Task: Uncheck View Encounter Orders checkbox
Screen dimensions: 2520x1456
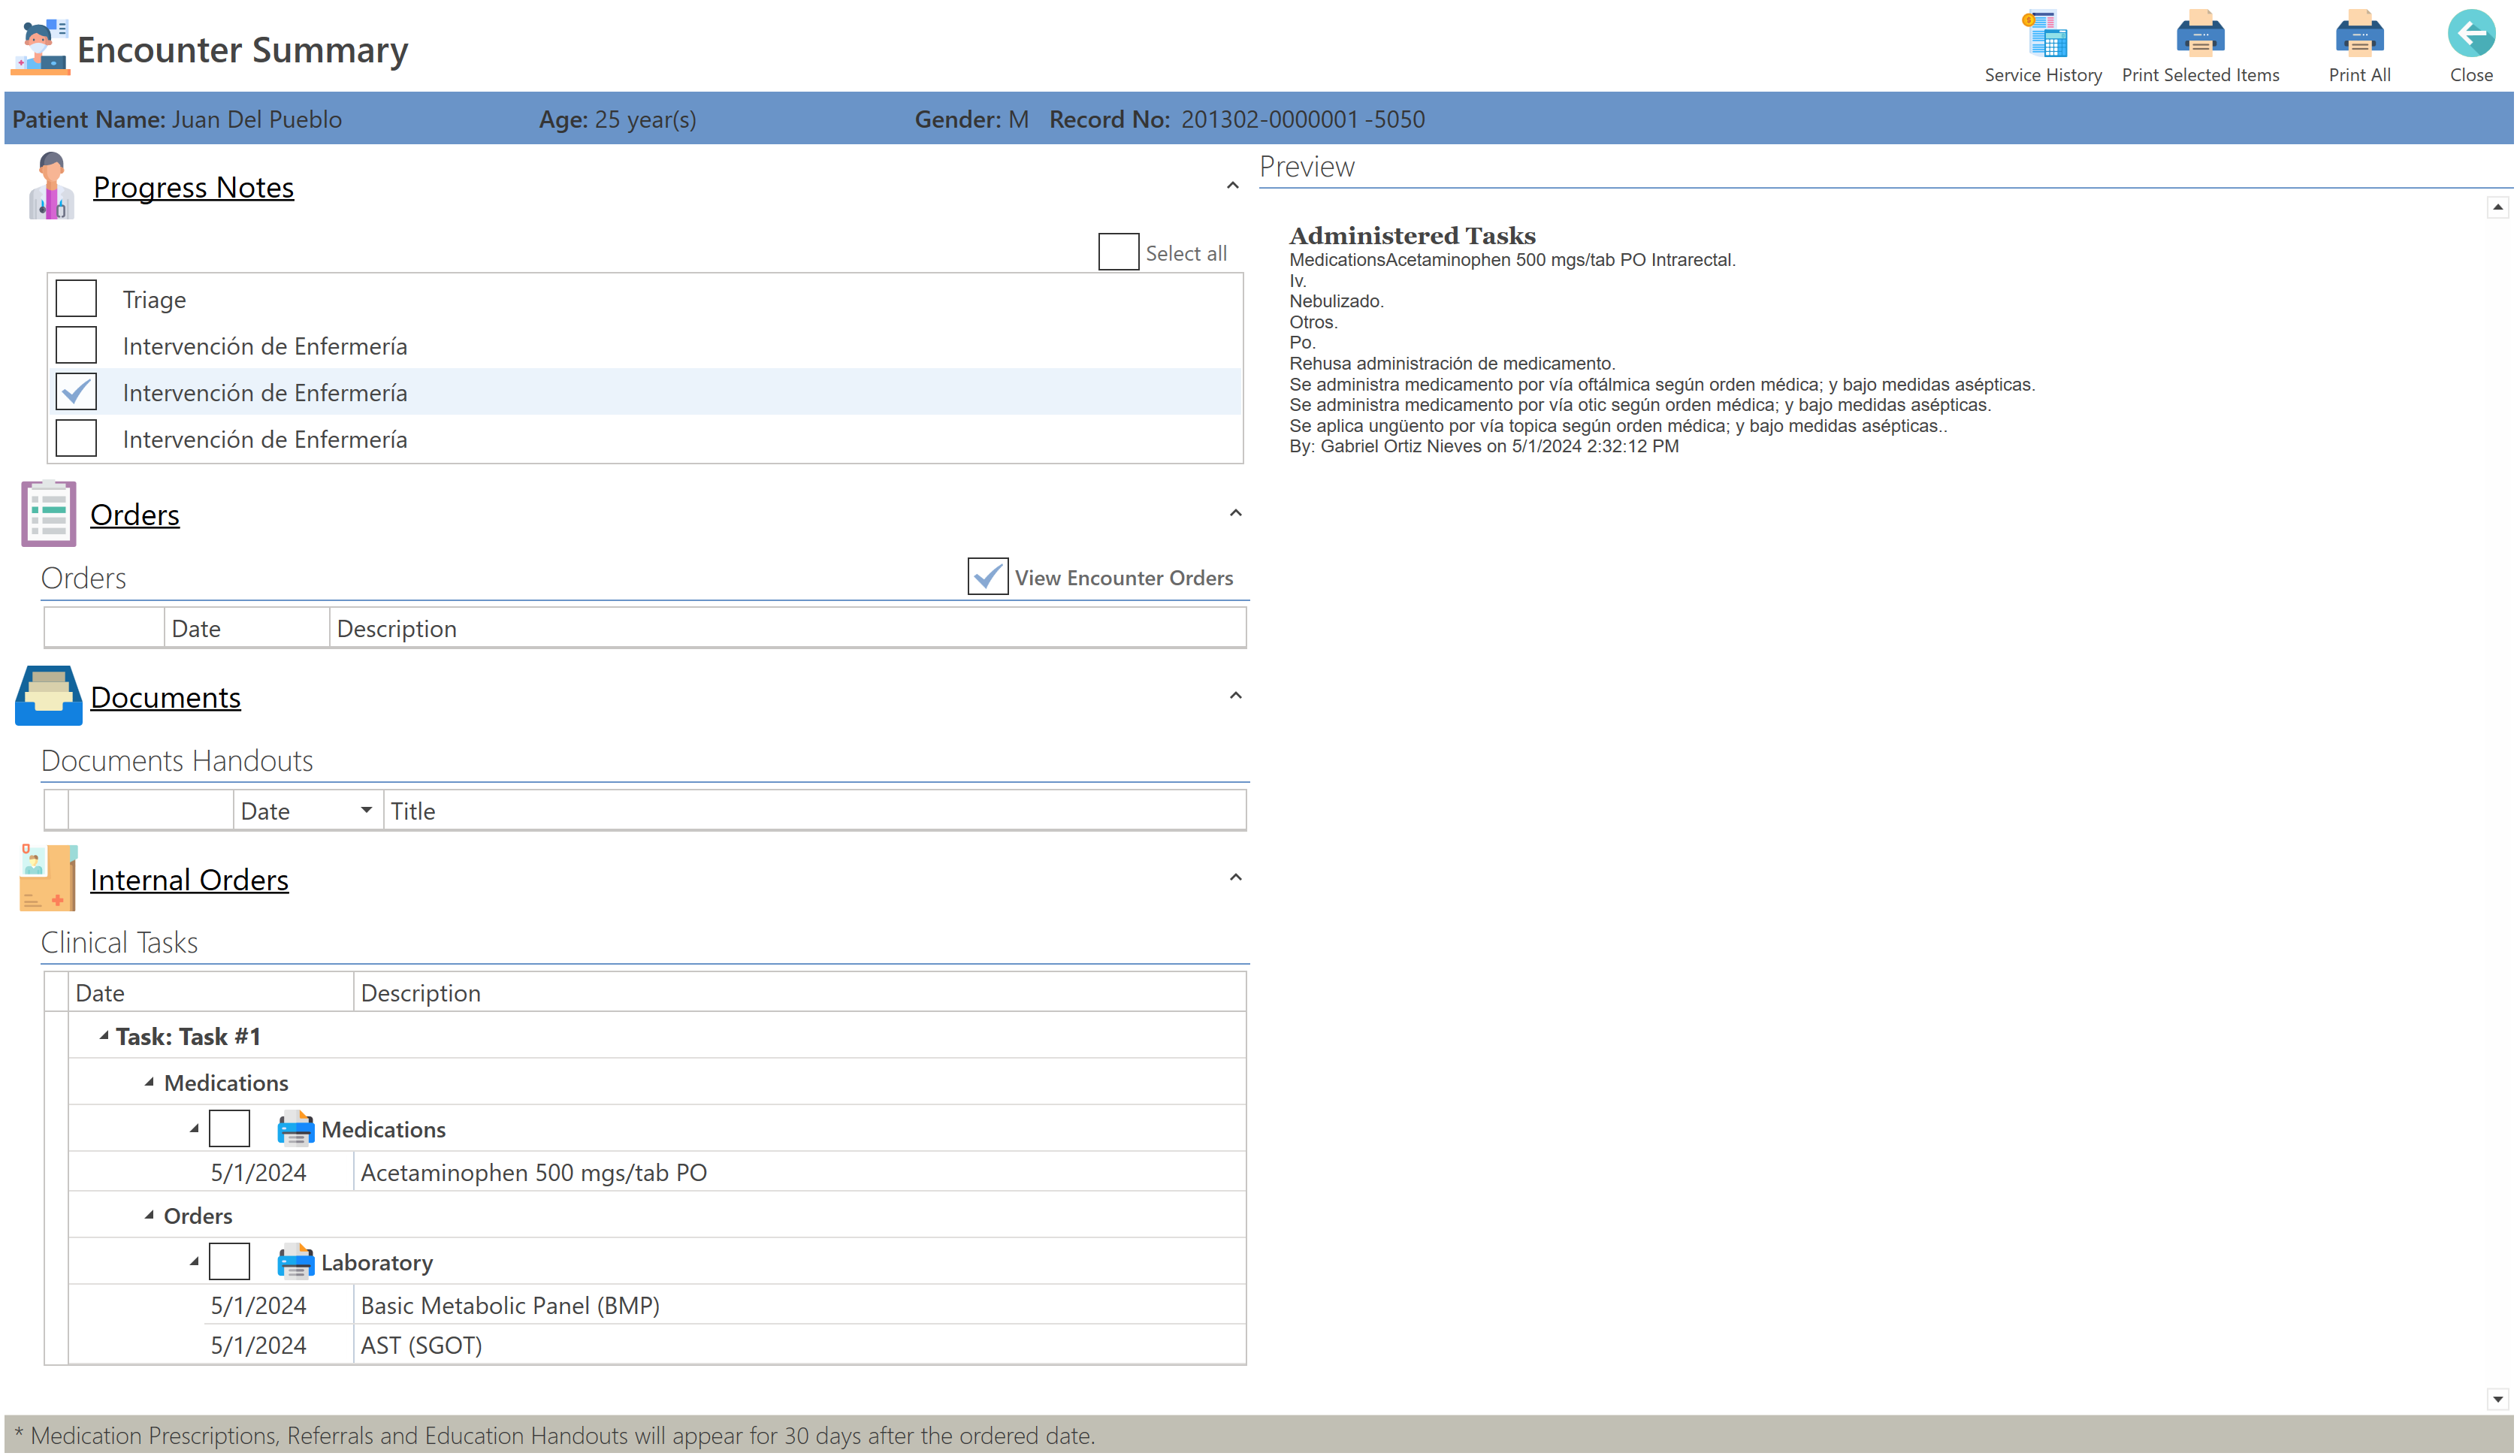Action: point(989,578)
